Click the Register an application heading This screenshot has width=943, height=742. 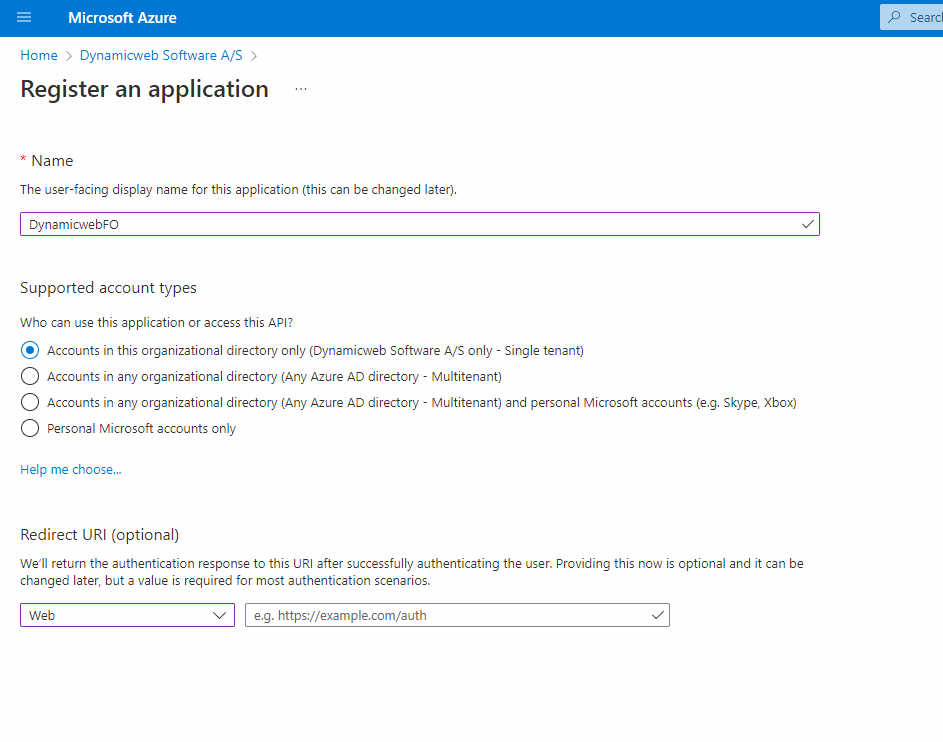coord(144,89)
